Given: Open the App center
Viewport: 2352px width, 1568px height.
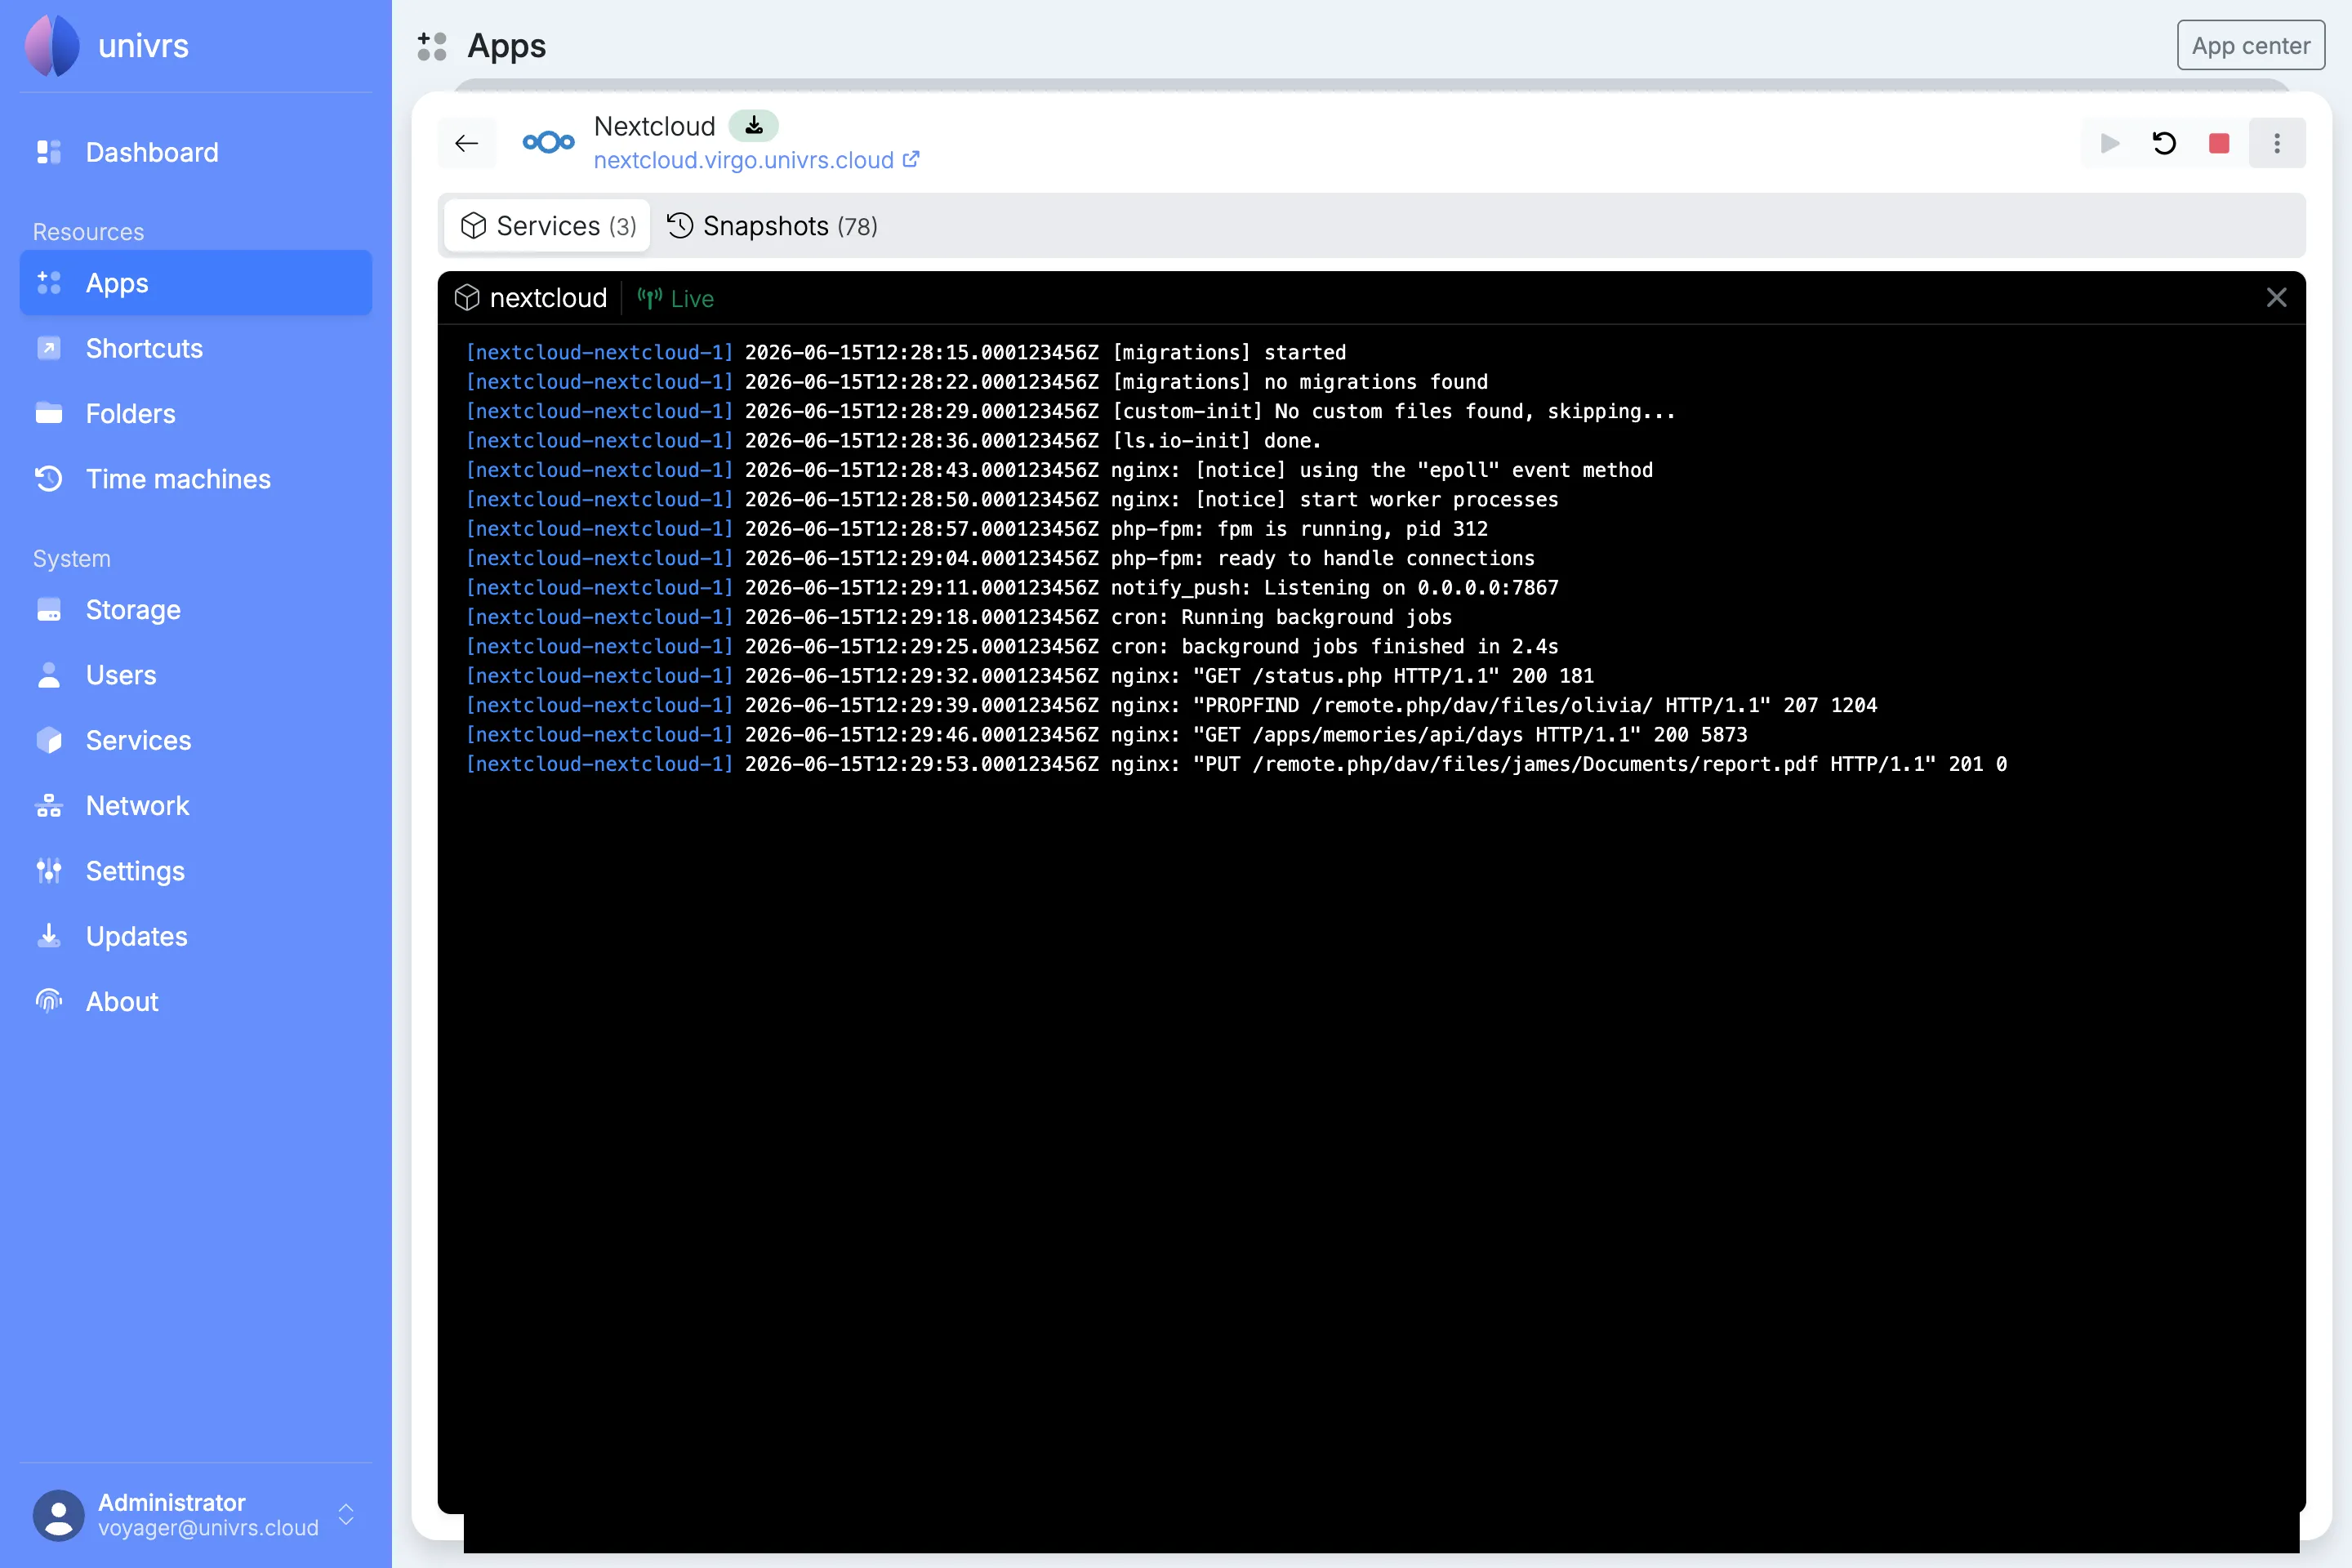Looking at the screenshot, I should click(x=2250, y=46).
